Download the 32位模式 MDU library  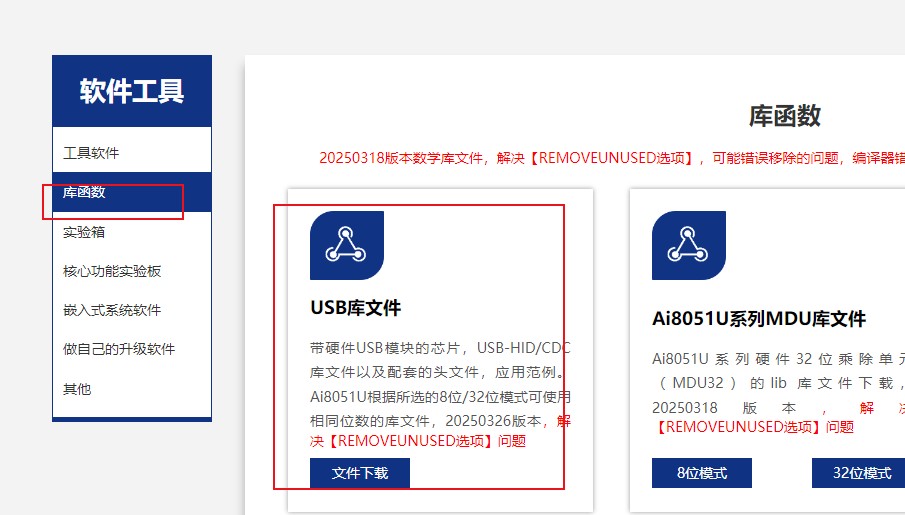(858, 473)
